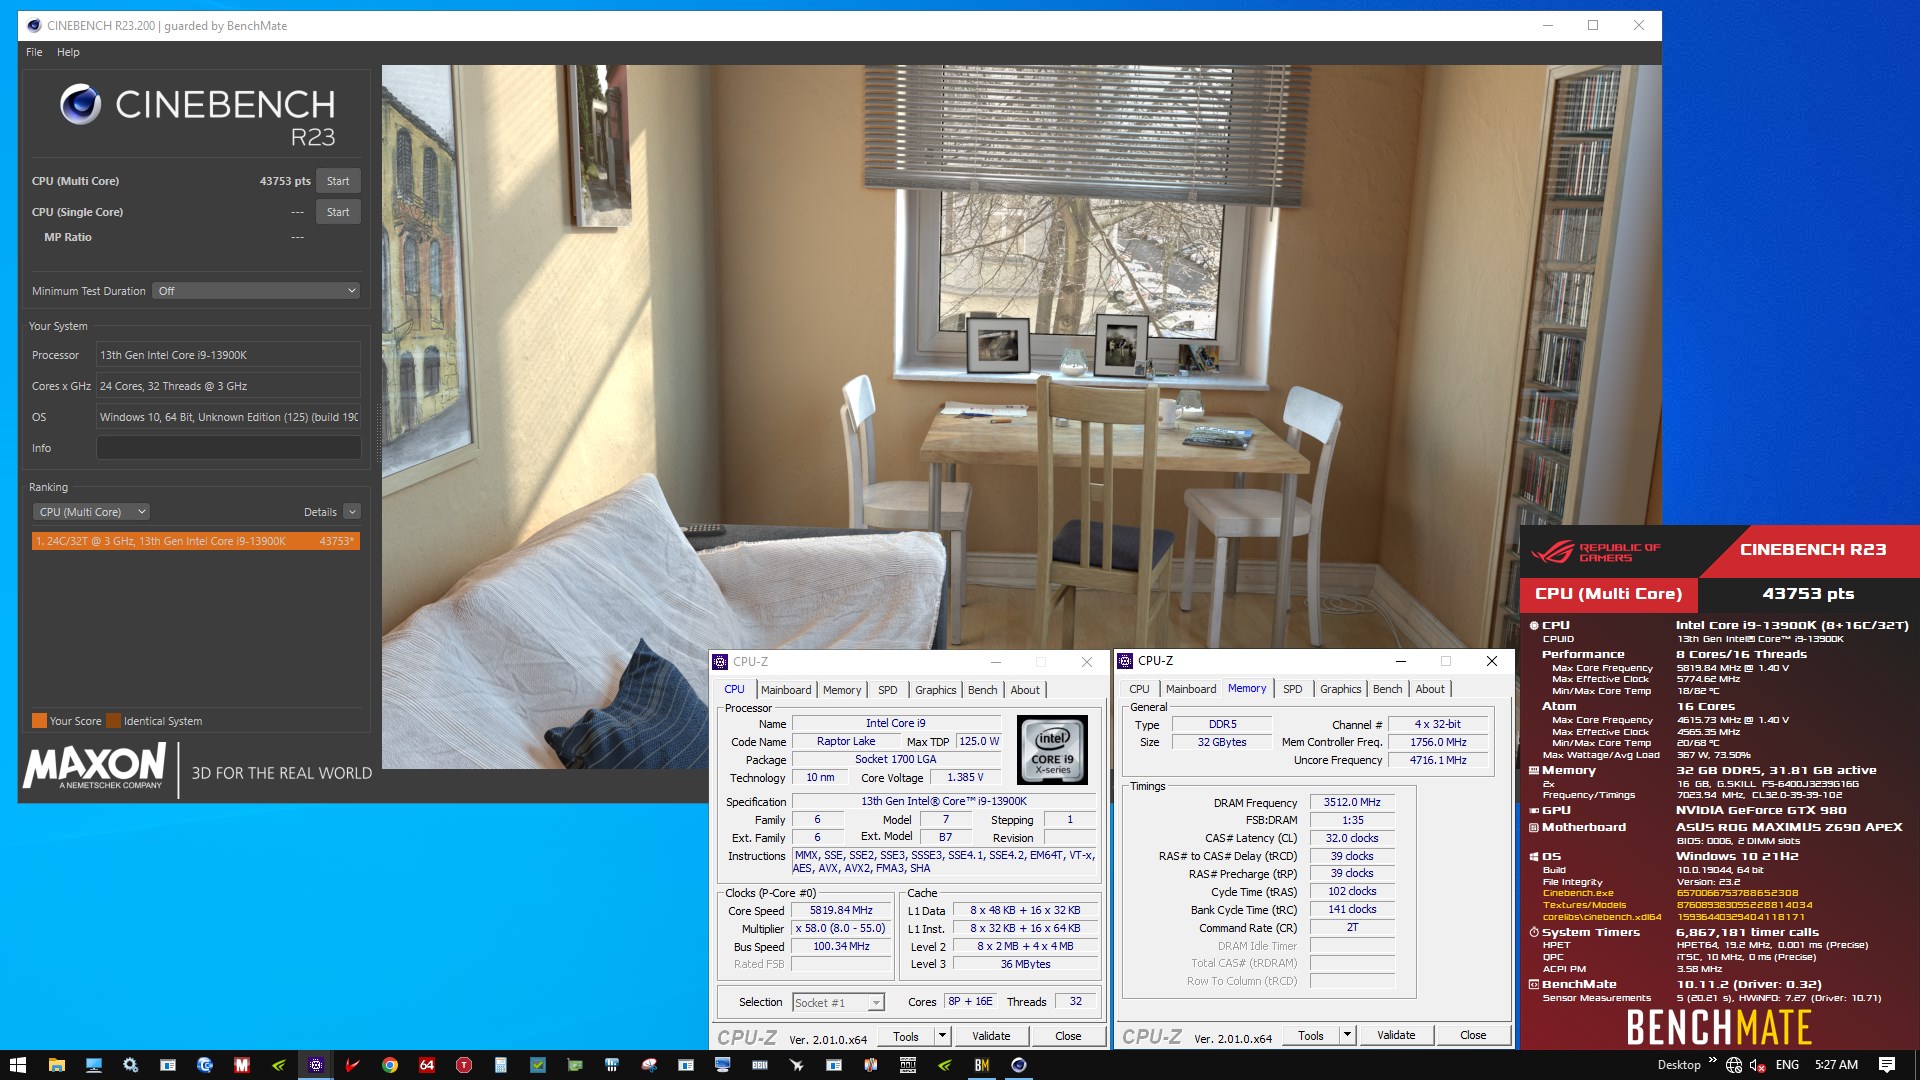Image resolution: width=1920 pixels, height=1080 pixels.
Task: Open Calculator from the taskbar
Action: click(500, 1065)
